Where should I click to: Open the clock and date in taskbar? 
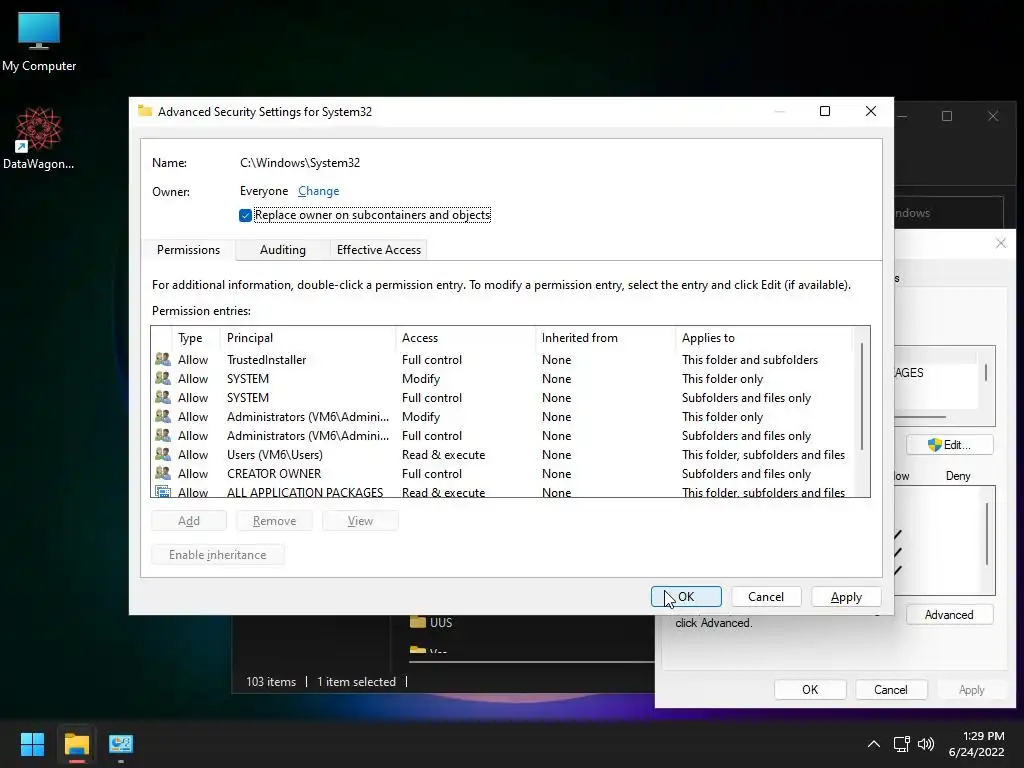tap(976, 744)
